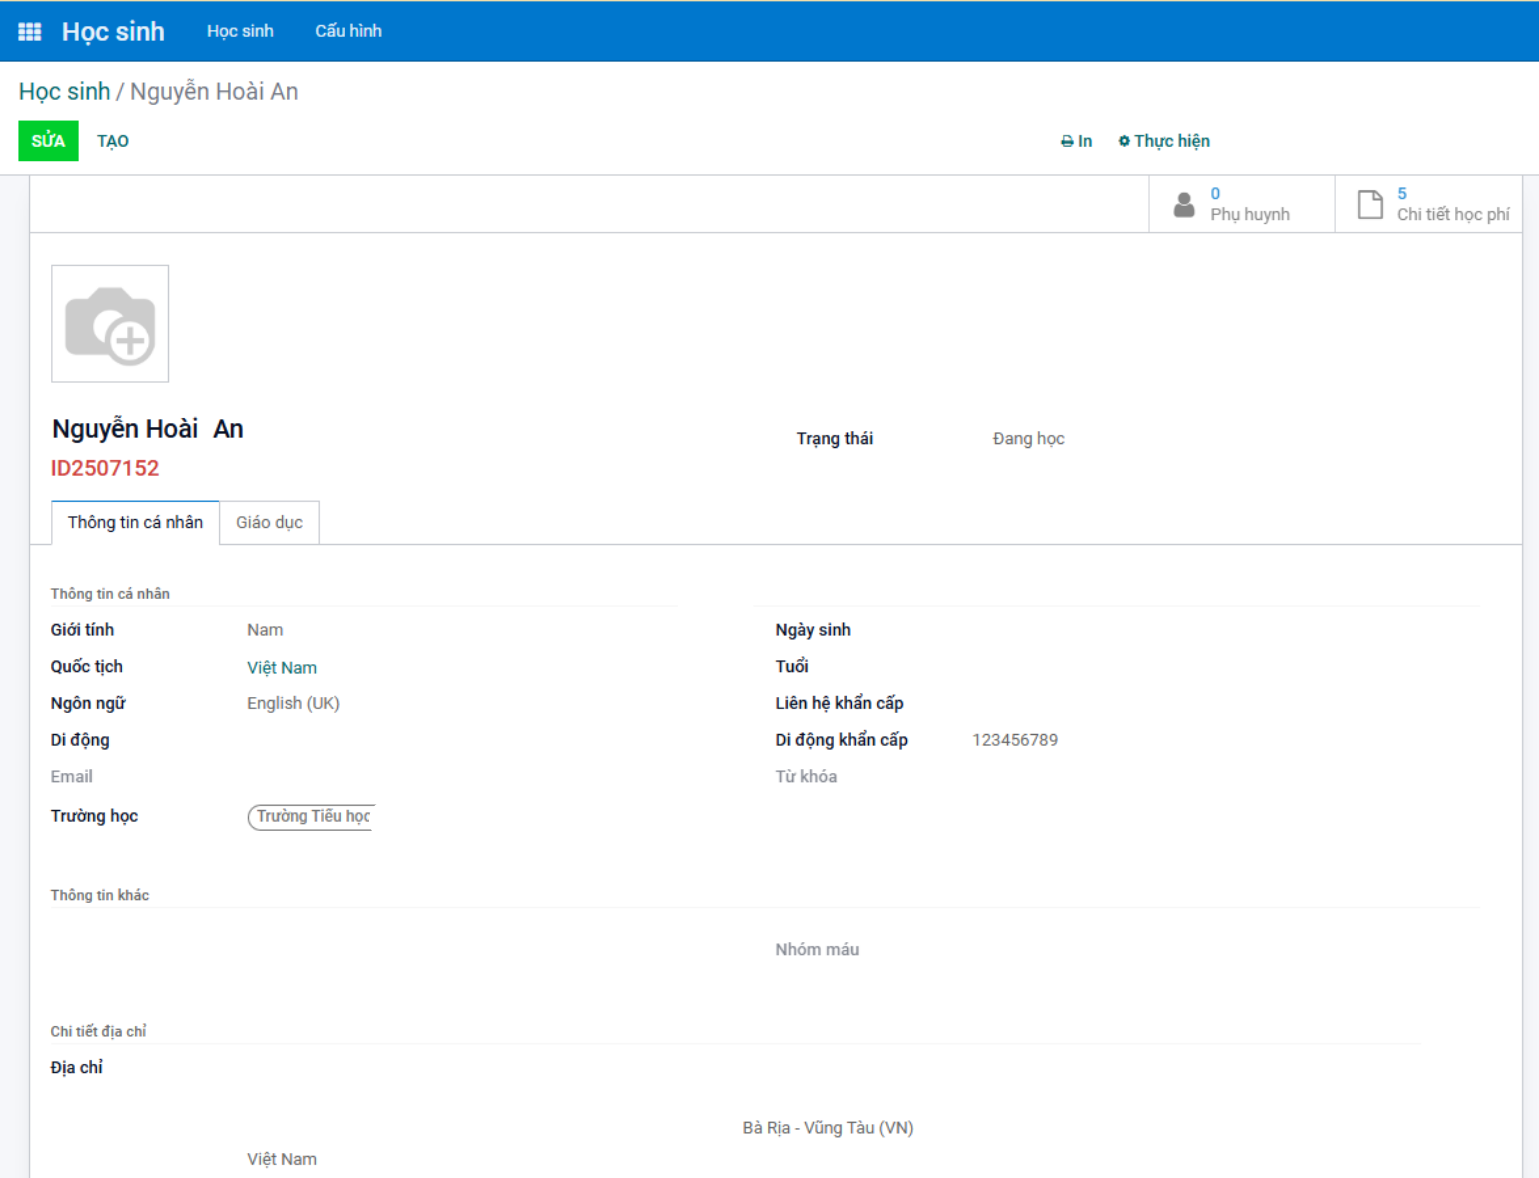The image size is (1539, 1178).
Task: Click the student ID ID2507152
Action: click(105, 468)
